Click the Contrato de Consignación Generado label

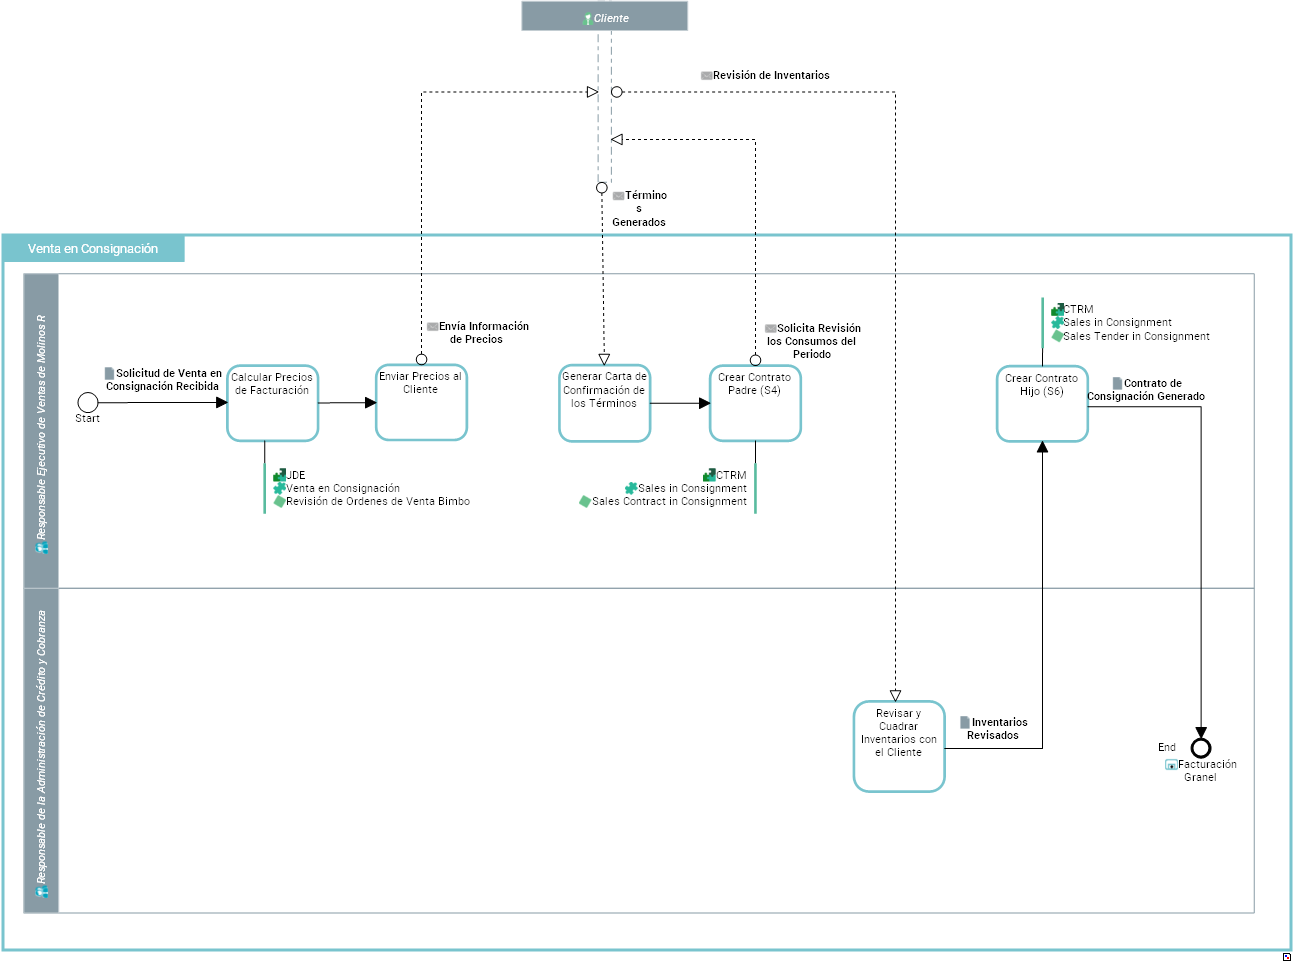tap(1146, 390)
